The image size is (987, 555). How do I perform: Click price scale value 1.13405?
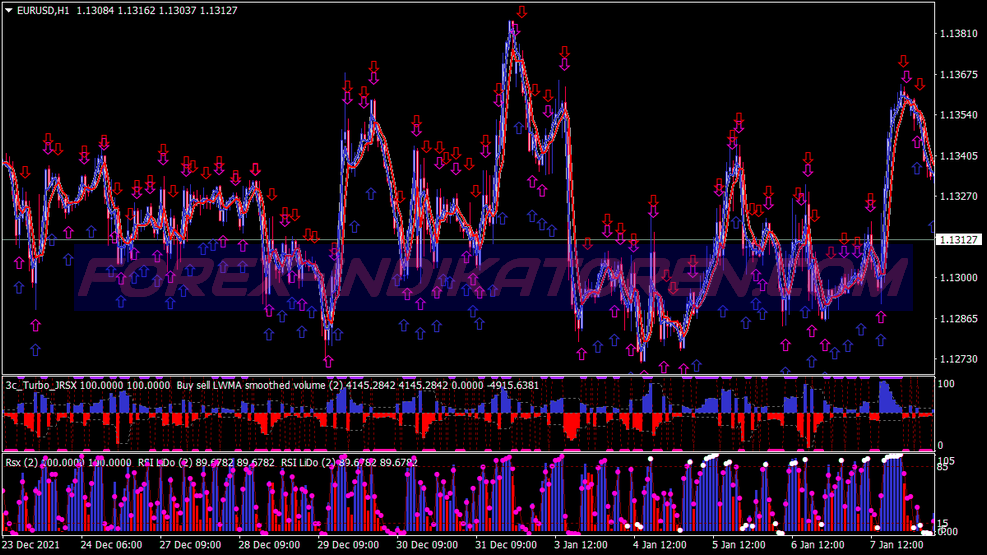tap(958, 155)
